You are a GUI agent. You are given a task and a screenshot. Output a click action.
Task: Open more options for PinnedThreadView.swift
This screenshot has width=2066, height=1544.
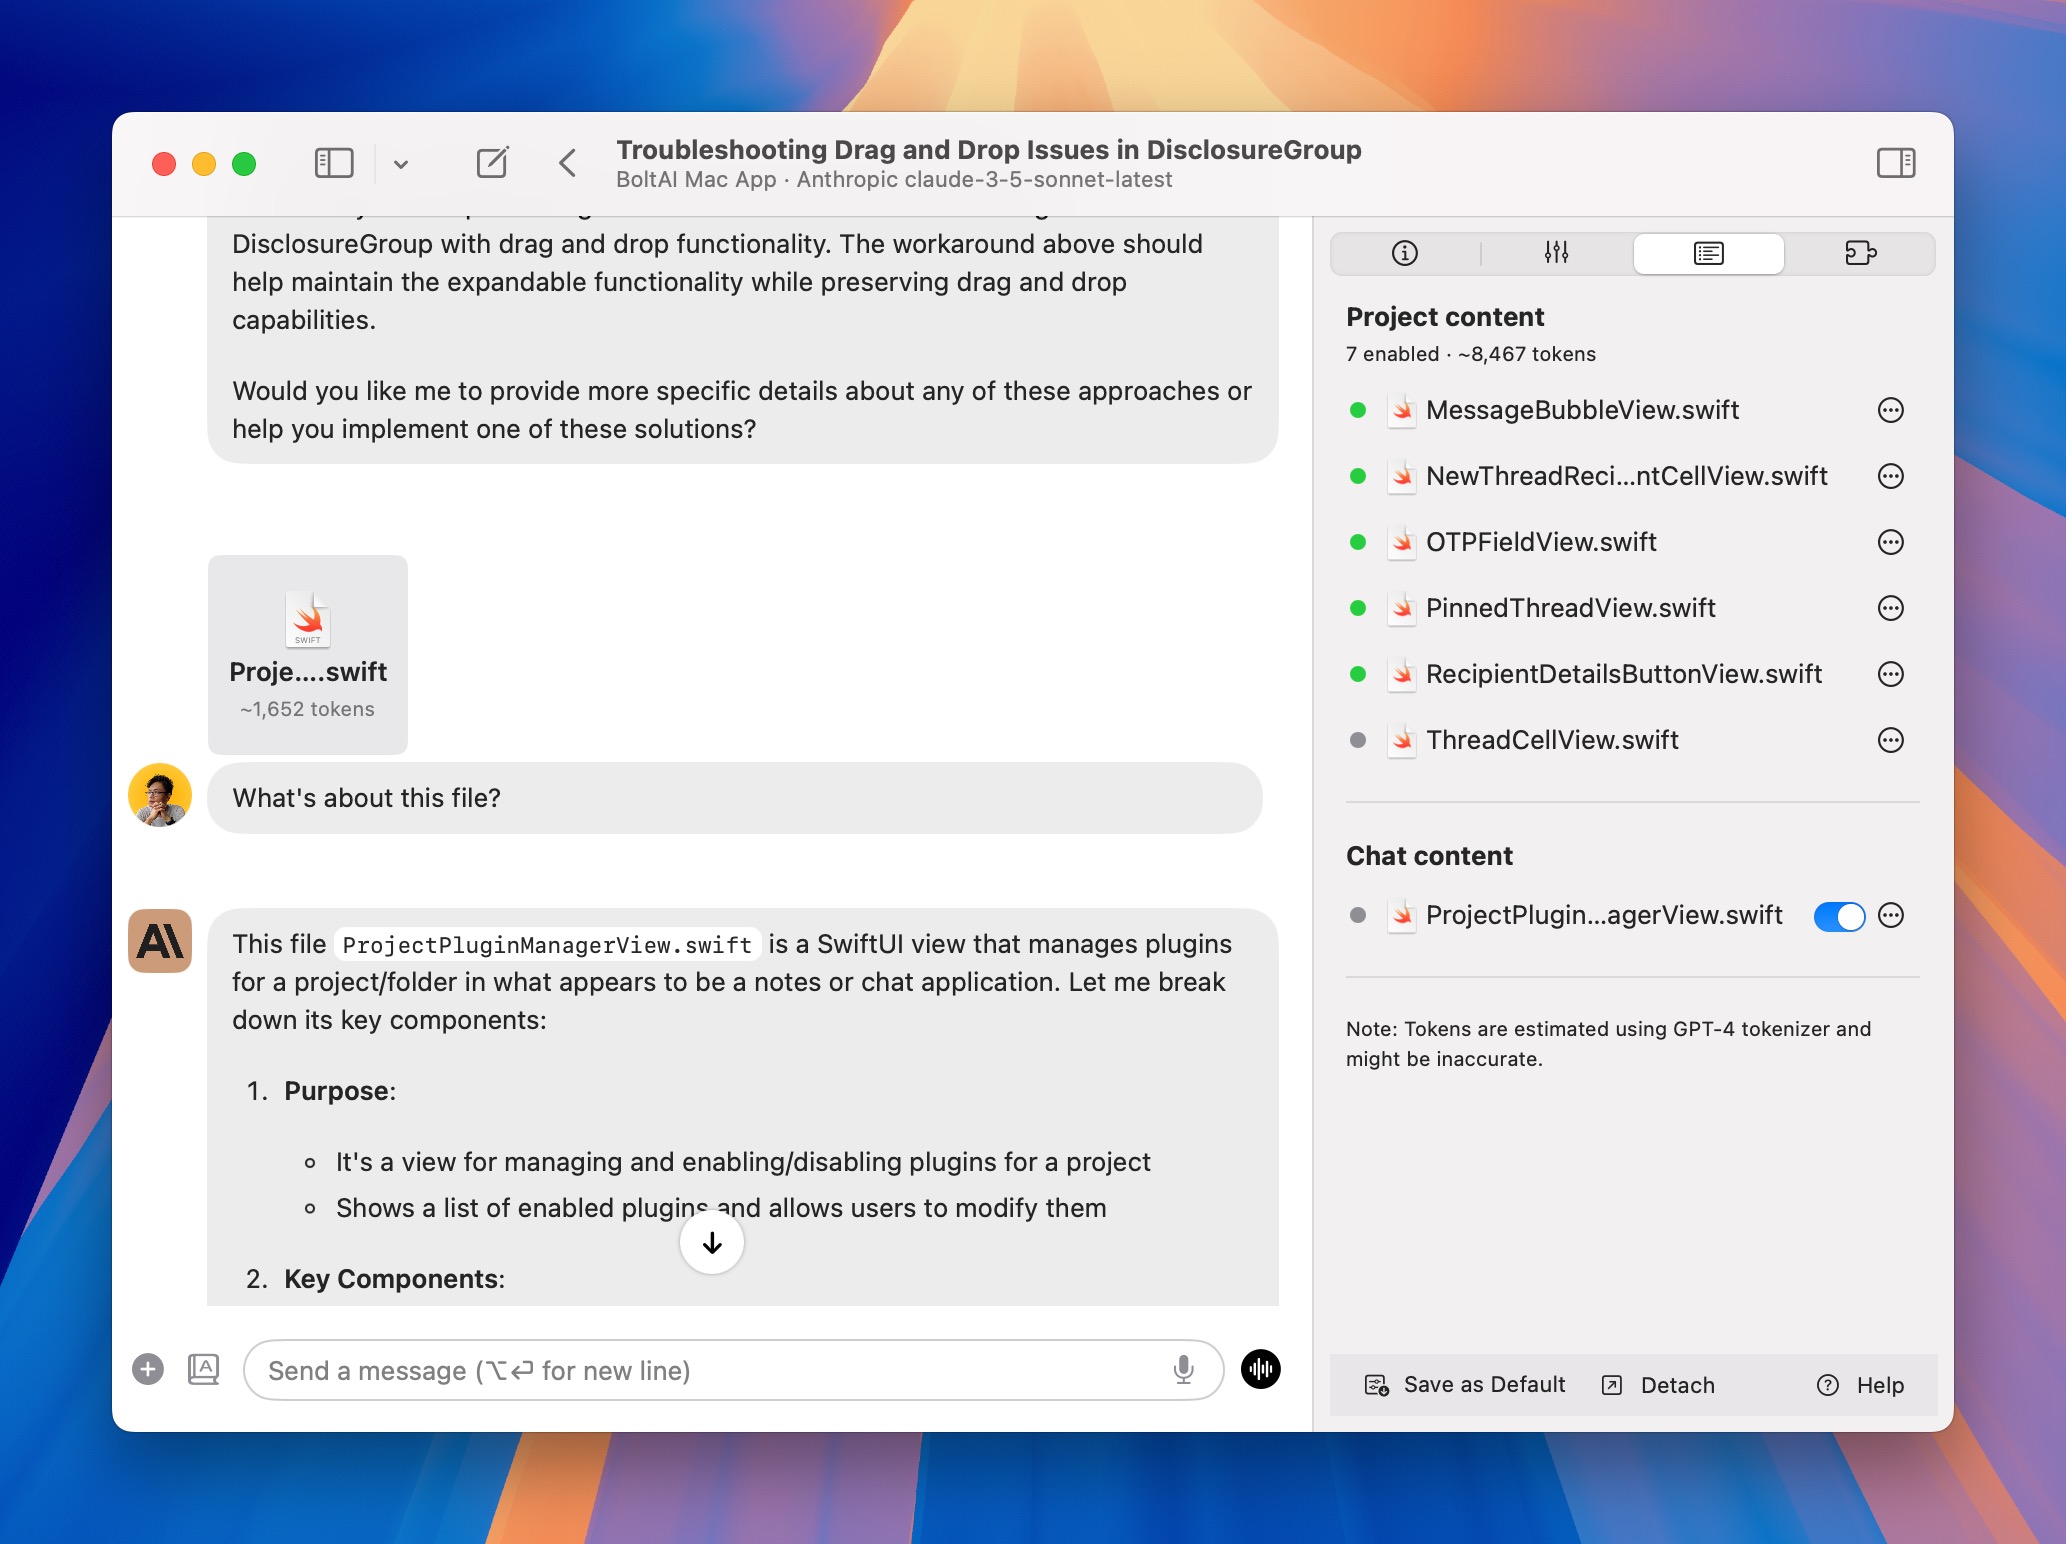[1890, 608]
